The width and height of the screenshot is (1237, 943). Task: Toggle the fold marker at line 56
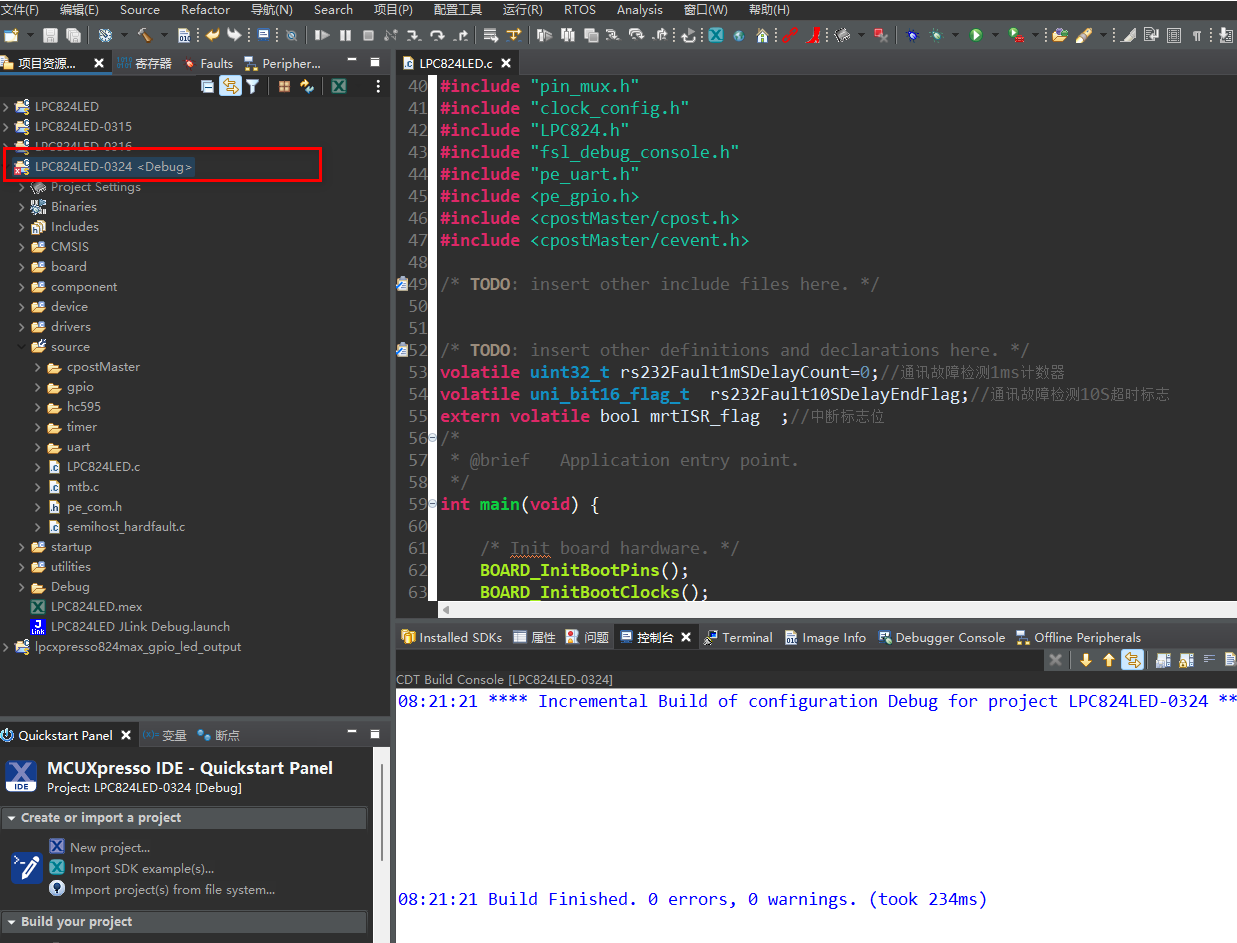(x=434, y=438)
